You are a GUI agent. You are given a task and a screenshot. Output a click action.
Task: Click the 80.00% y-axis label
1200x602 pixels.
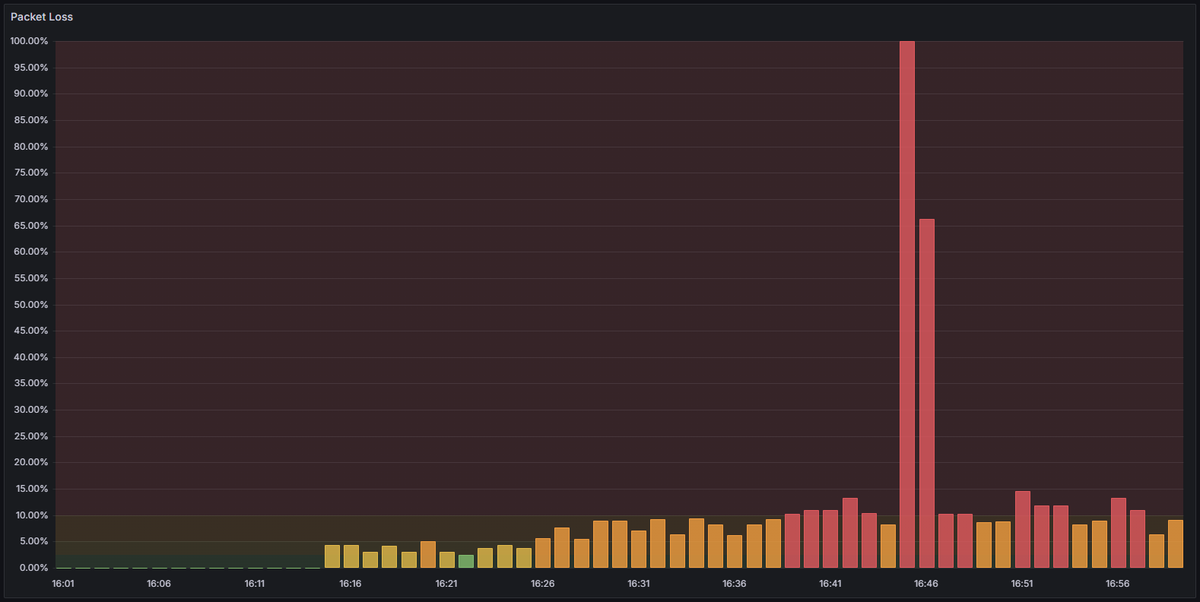tap(31, 147)
